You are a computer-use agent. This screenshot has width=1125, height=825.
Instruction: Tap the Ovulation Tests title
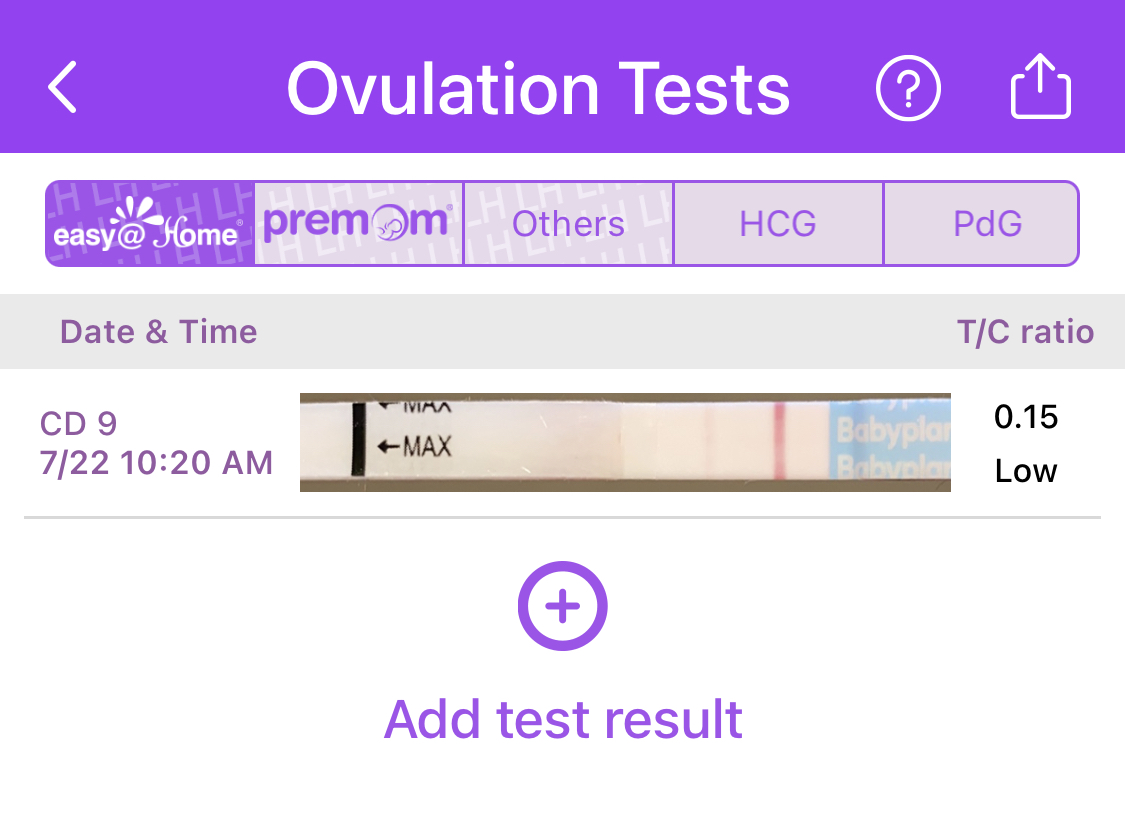click(x=538, y=89)
